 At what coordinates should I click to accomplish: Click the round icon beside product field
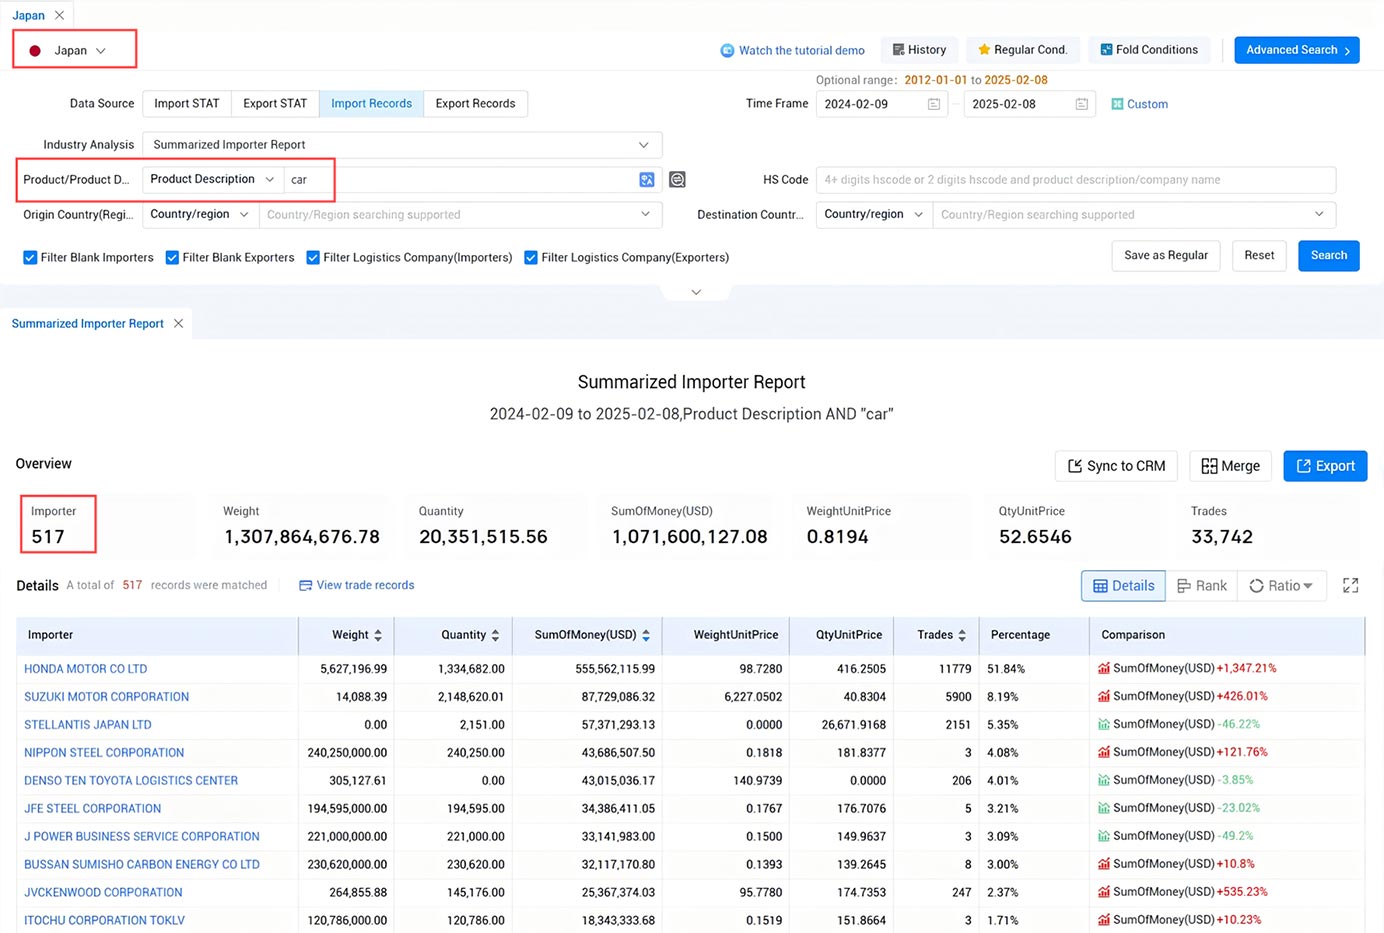tap(677, 180)
